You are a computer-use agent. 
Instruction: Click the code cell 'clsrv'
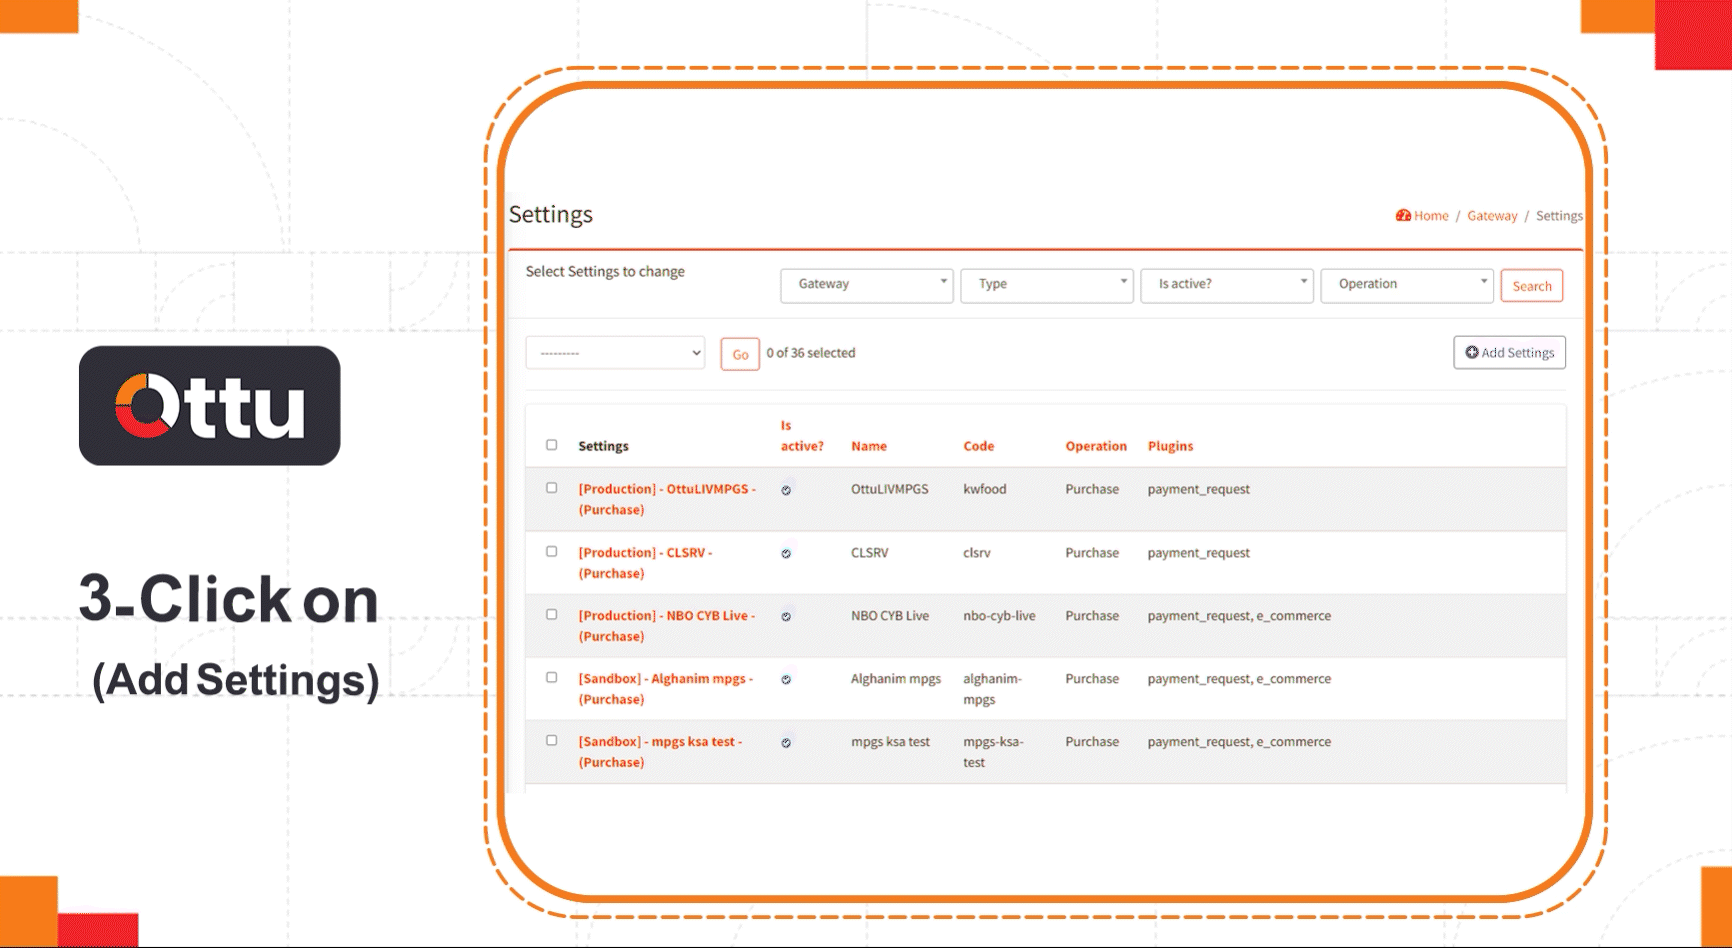coord(977,552)
